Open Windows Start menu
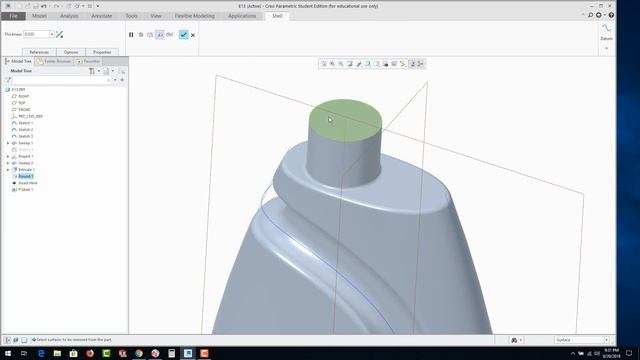This screenshot has width=640, height=360. tap(8, 353)
